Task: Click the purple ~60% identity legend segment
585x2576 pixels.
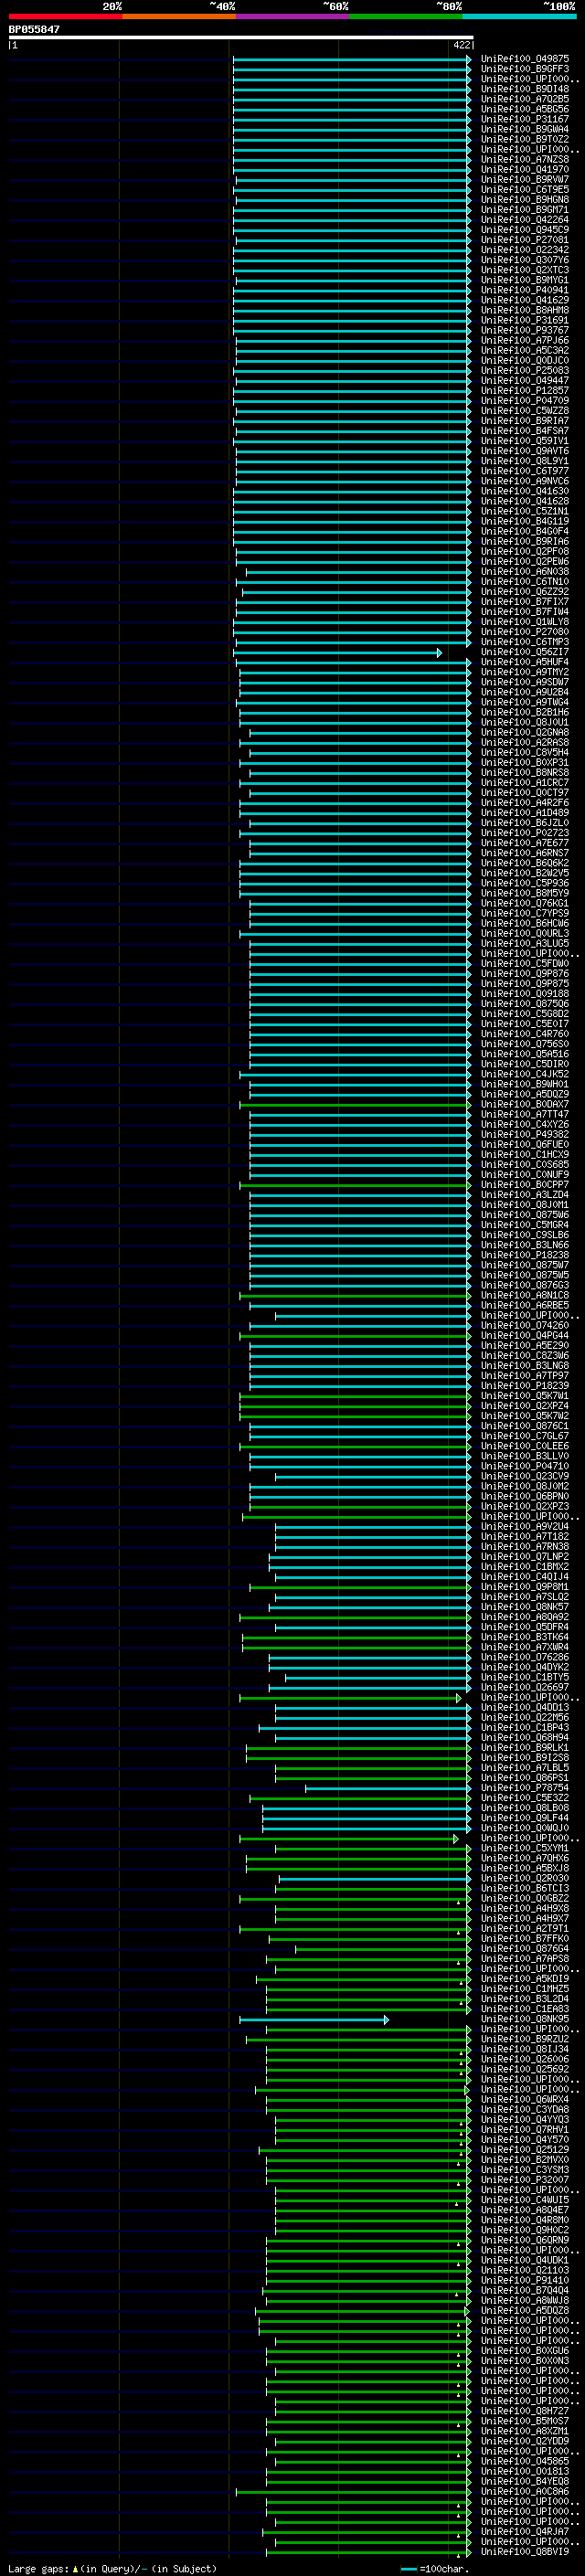Action: pyautogui.click(x=292, y=16)
